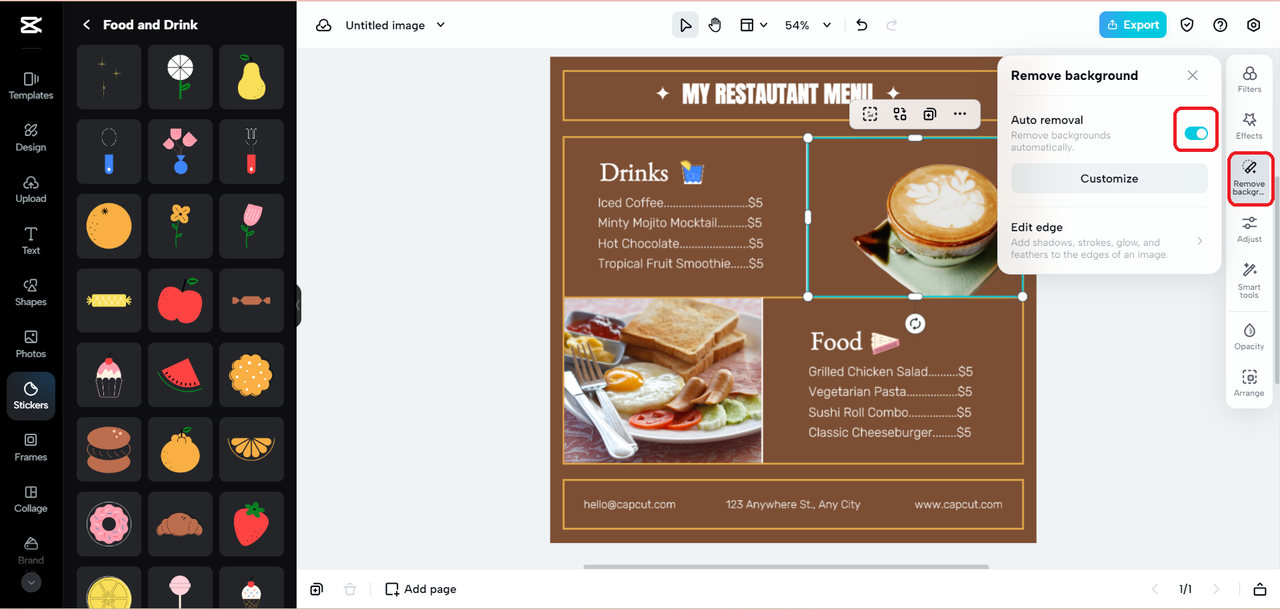Go back from Food and Drink category
This screenshot has width=1280, height=609.
(x=86, y=25)
